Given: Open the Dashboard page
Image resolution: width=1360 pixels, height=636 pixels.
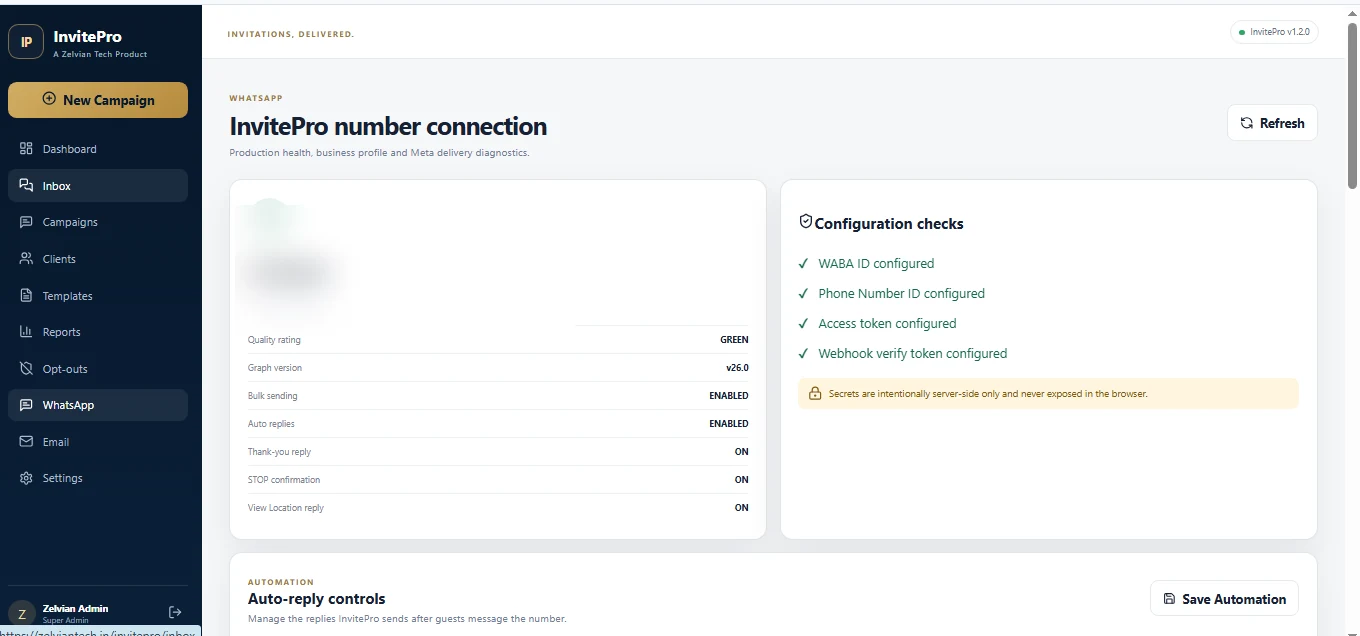Looking at the screenshot, I should tap(98, 149).
